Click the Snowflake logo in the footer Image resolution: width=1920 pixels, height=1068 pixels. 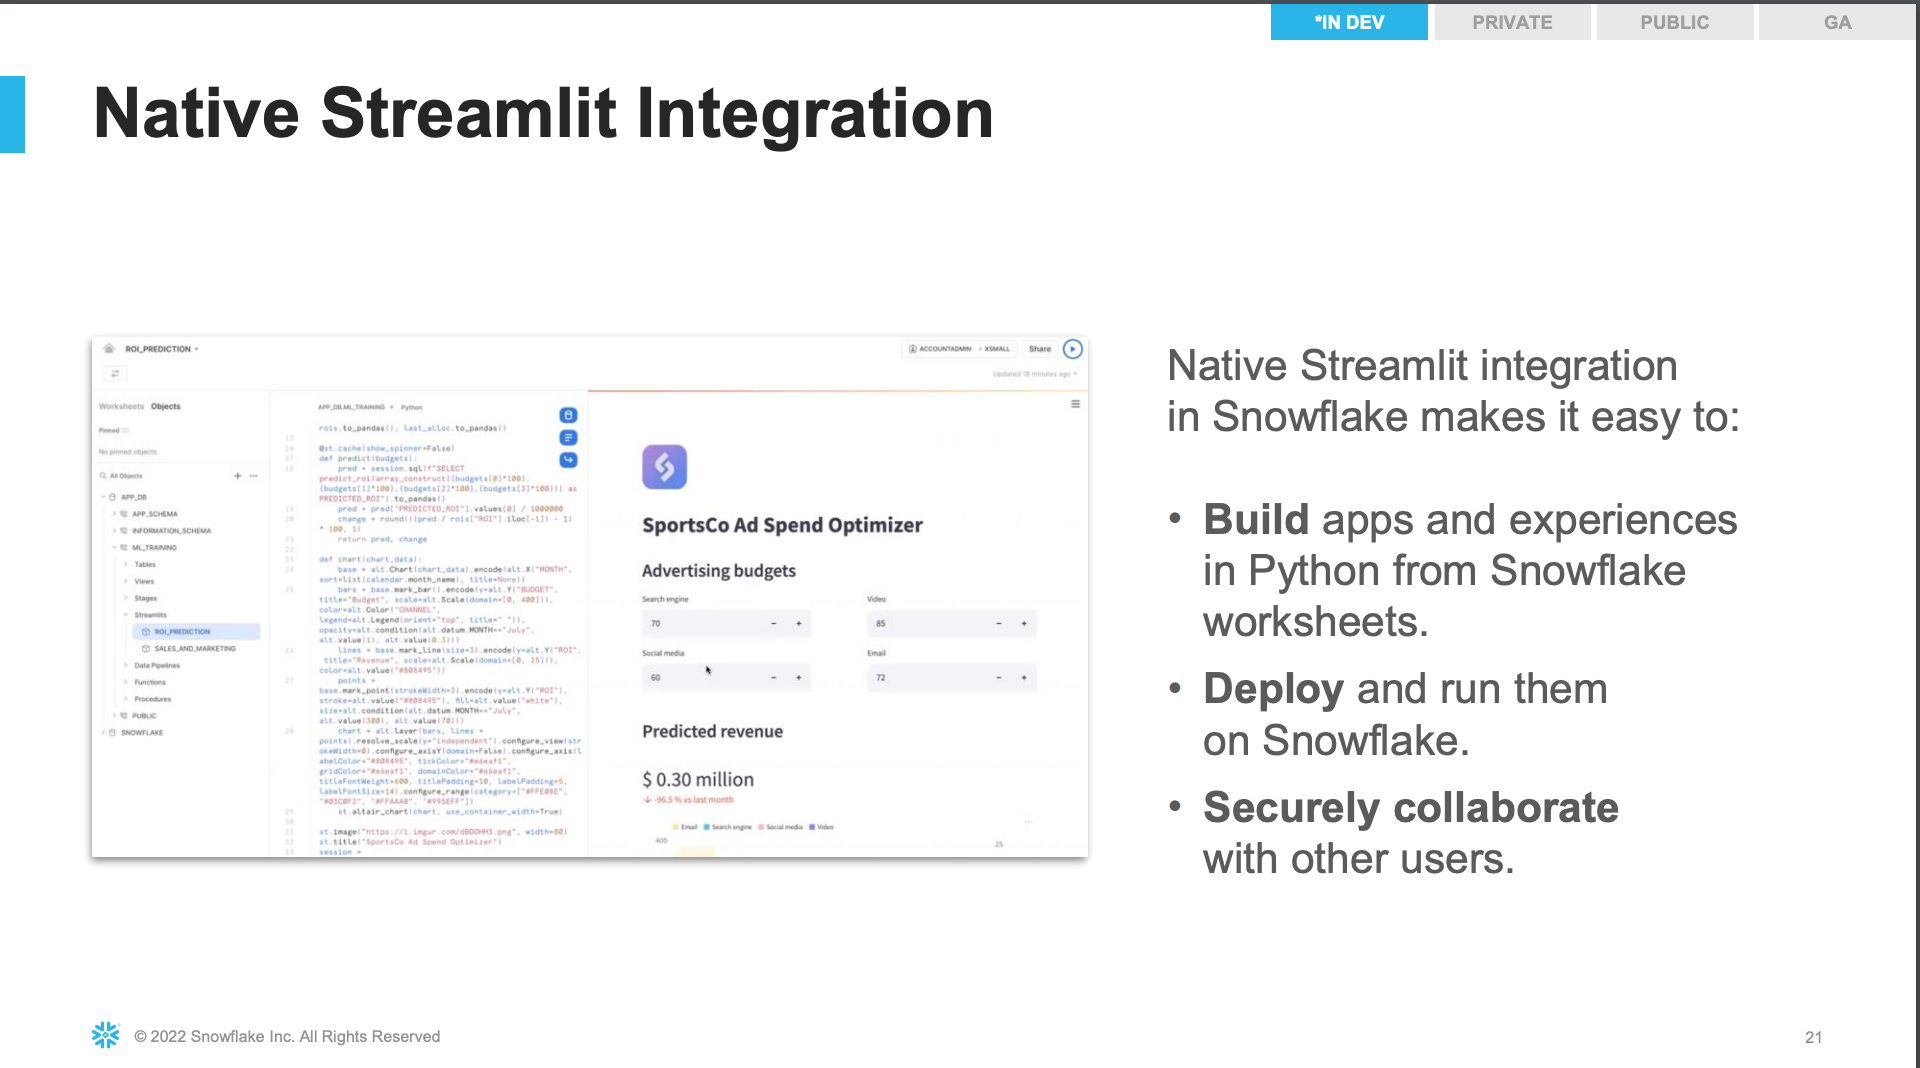[105, 1035]
